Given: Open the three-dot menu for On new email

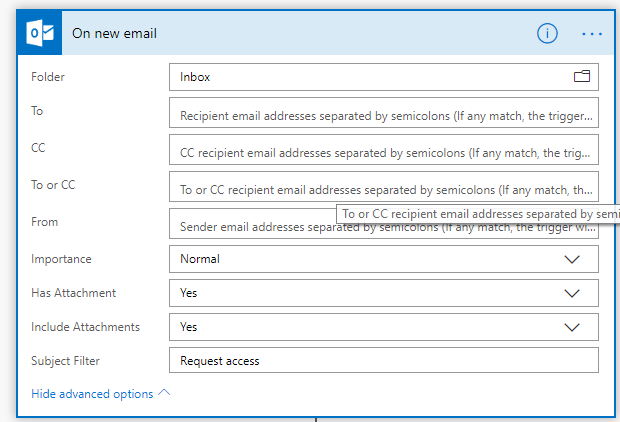Looking at the screenshot, I should [592, 33].
